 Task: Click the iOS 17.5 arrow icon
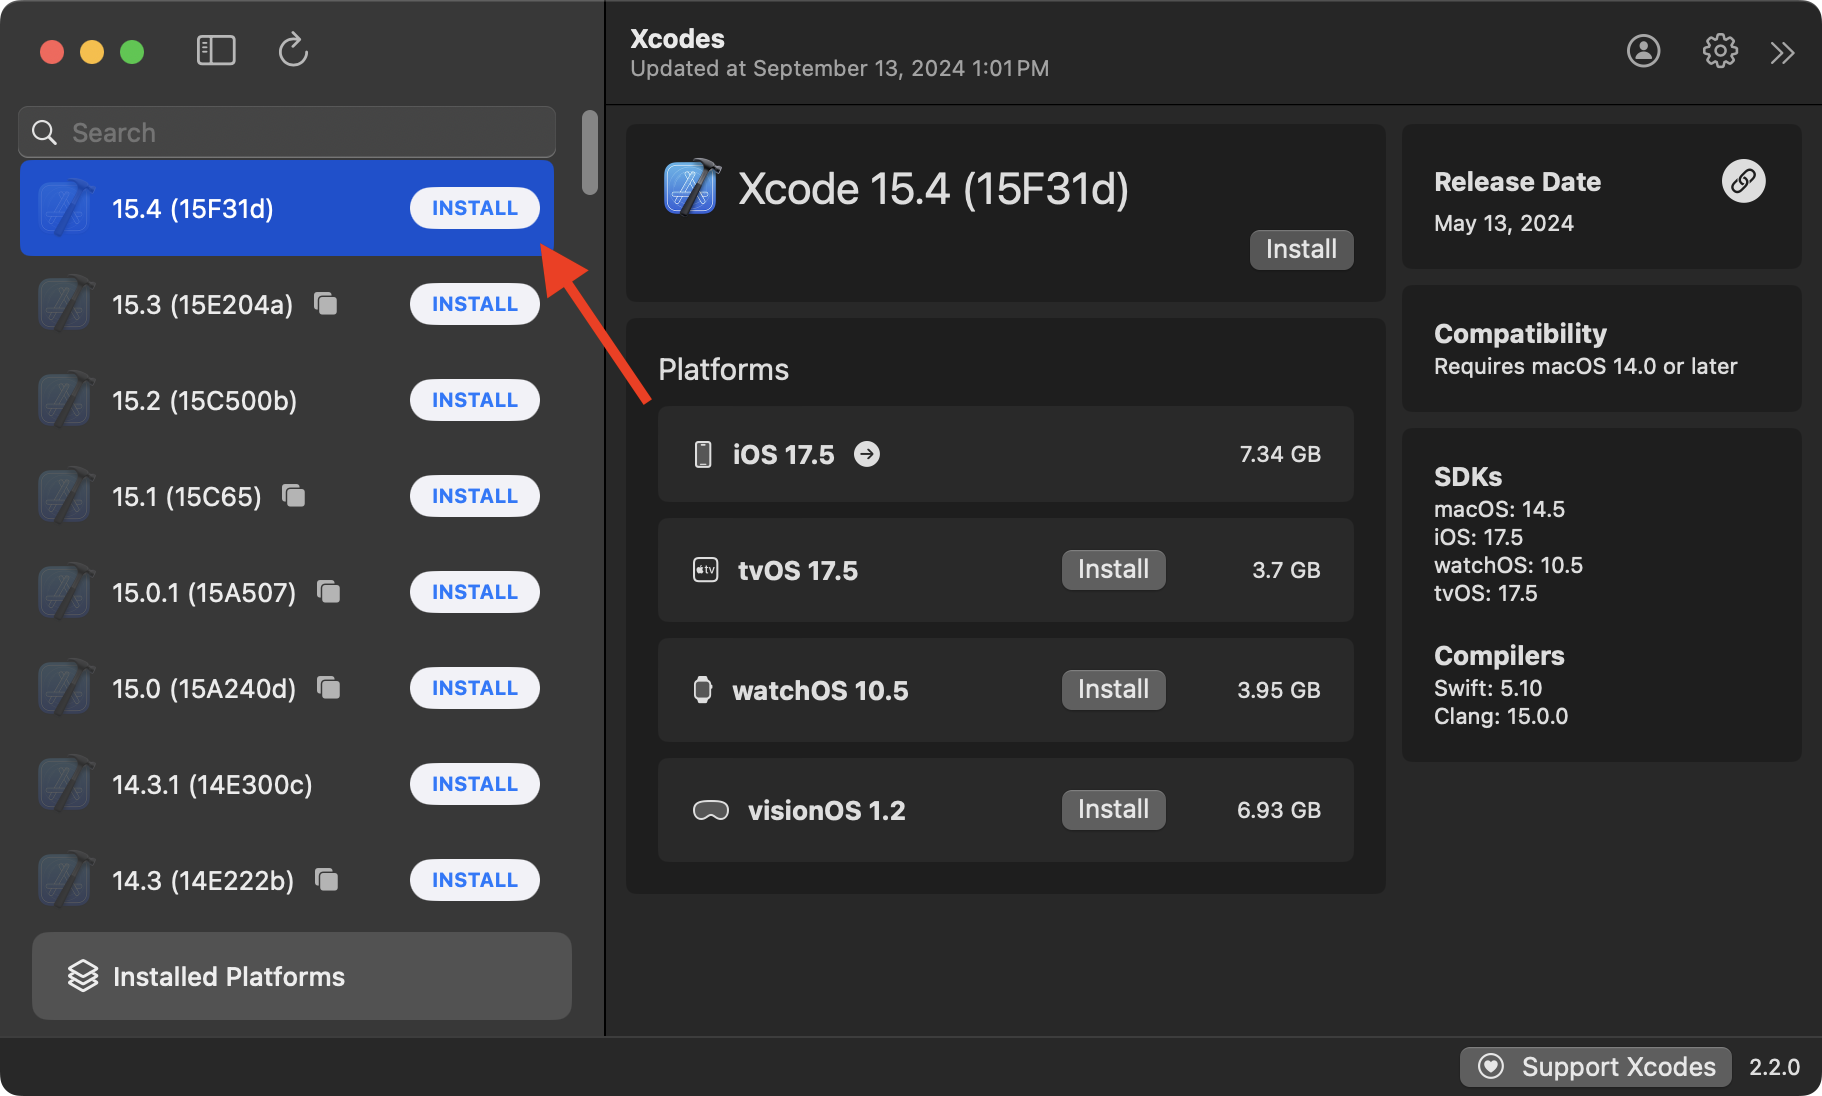click(x=867, y=454)
